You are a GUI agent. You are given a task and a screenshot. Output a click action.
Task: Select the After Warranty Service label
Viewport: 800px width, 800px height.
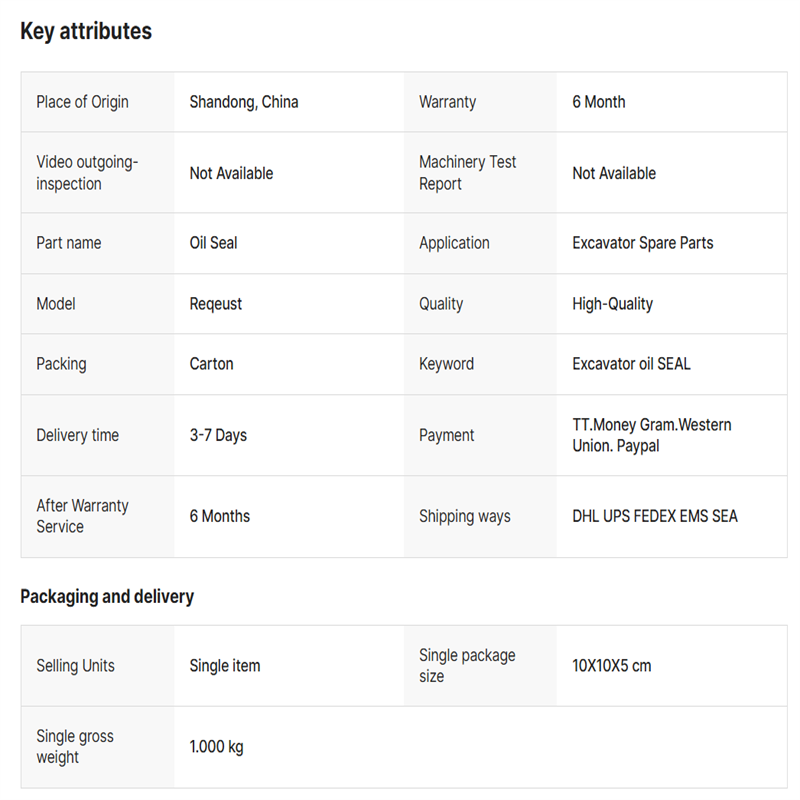[x=82, y=516]
